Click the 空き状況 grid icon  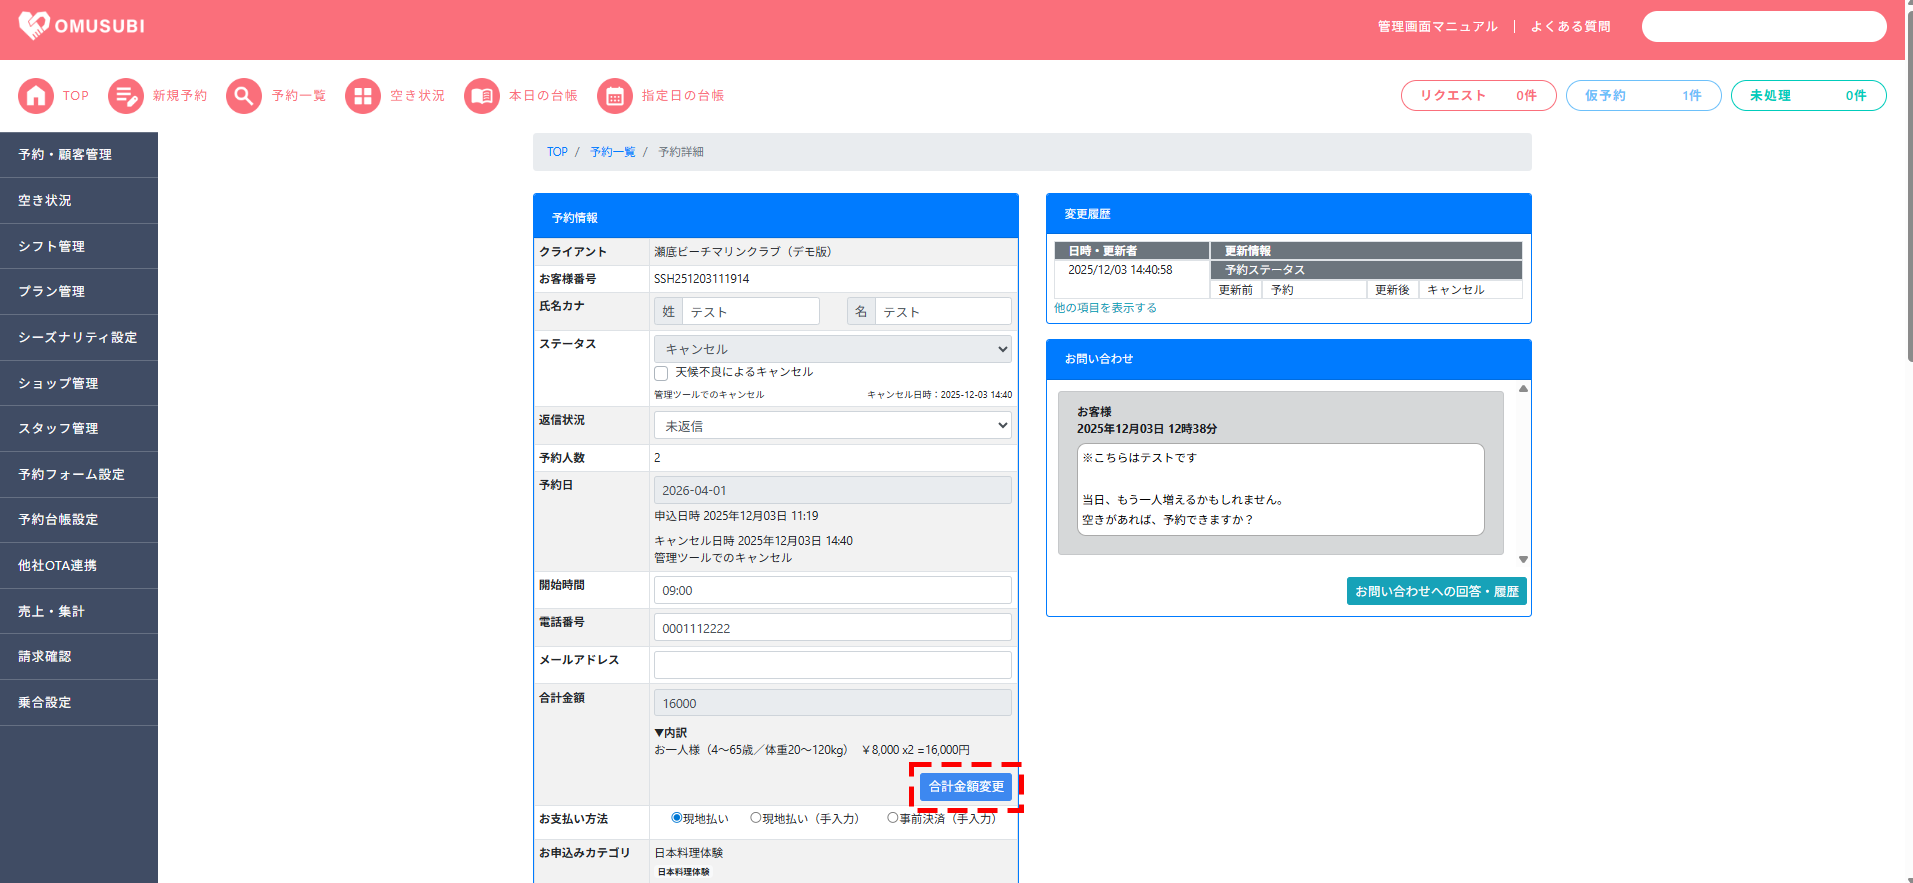(363, 96)
